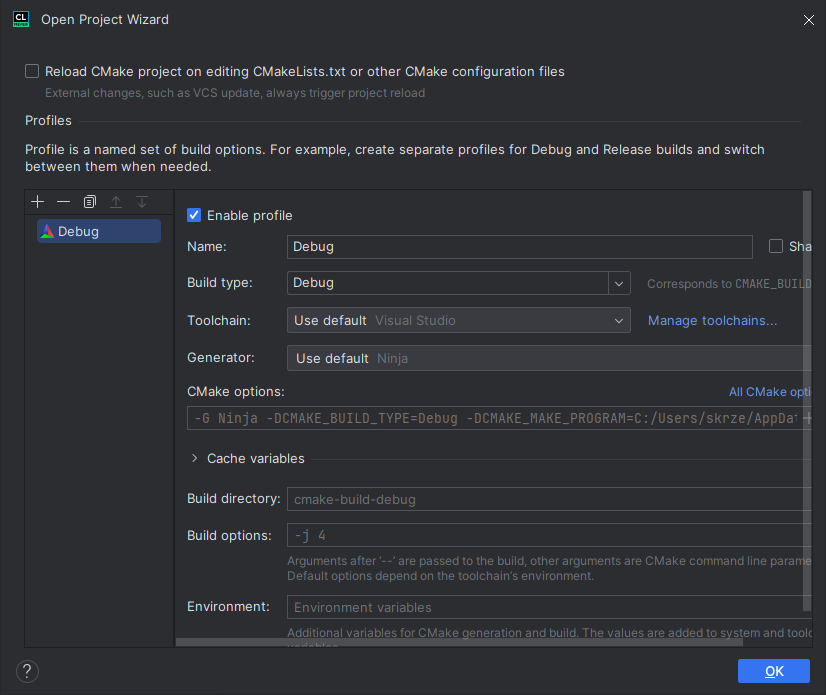This screenshot has width=826, height=695.
Task: Click the Build options -j 4 field
Action: point(549,535)
